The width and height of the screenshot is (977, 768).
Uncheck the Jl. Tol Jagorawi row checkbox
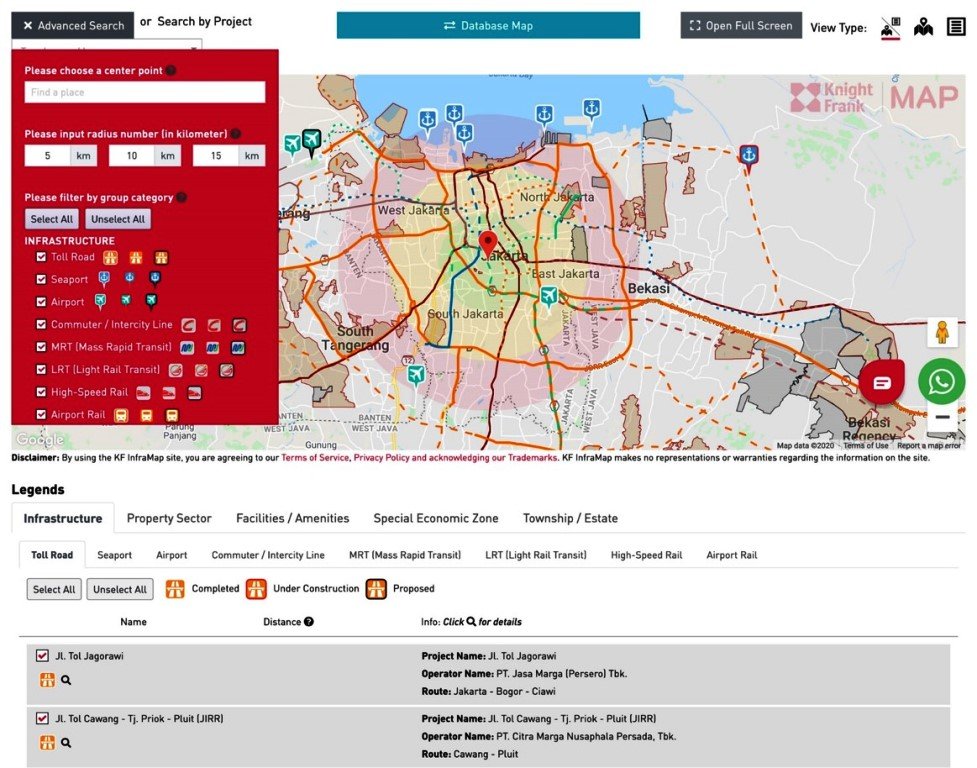[42, 655]
